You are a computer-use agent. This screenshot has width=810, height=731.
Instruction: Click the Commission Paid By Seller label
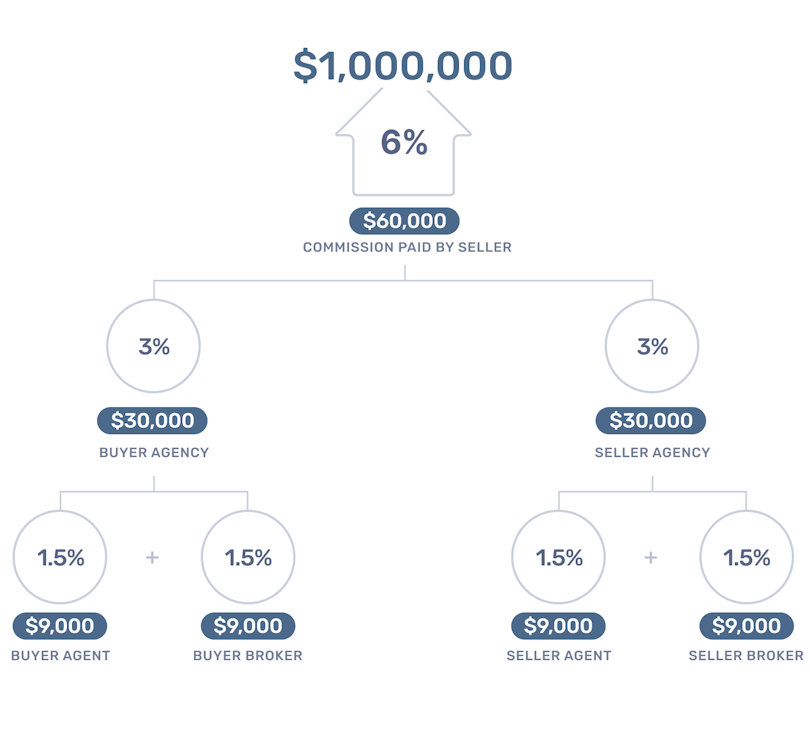407,247
